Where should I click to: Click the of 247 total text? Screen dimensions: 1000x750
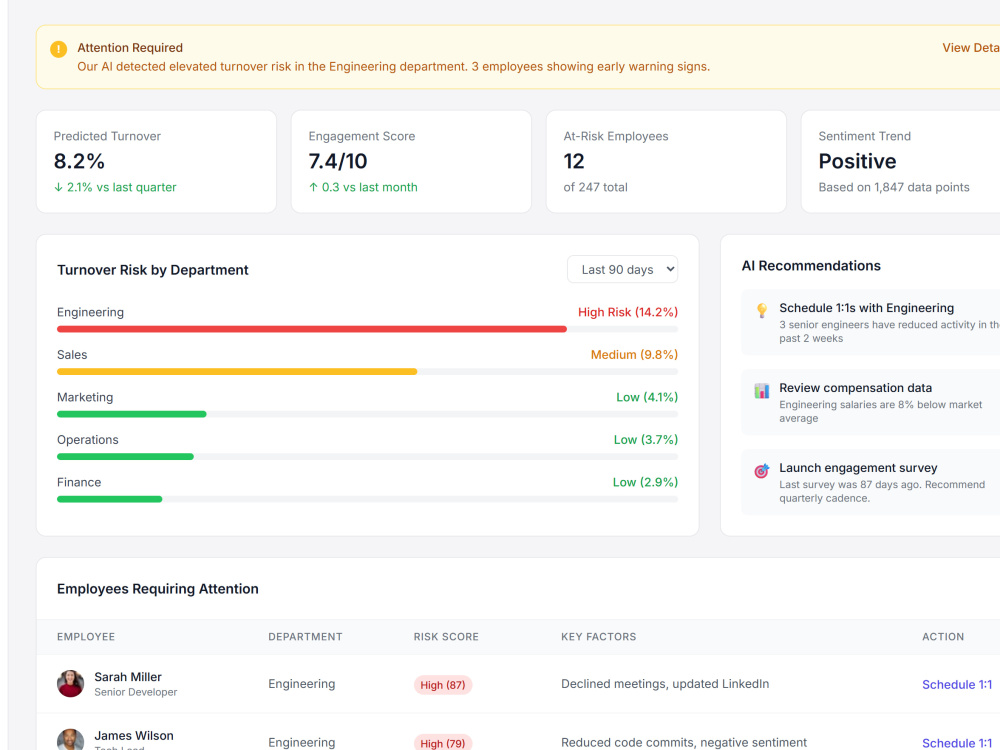595,187
